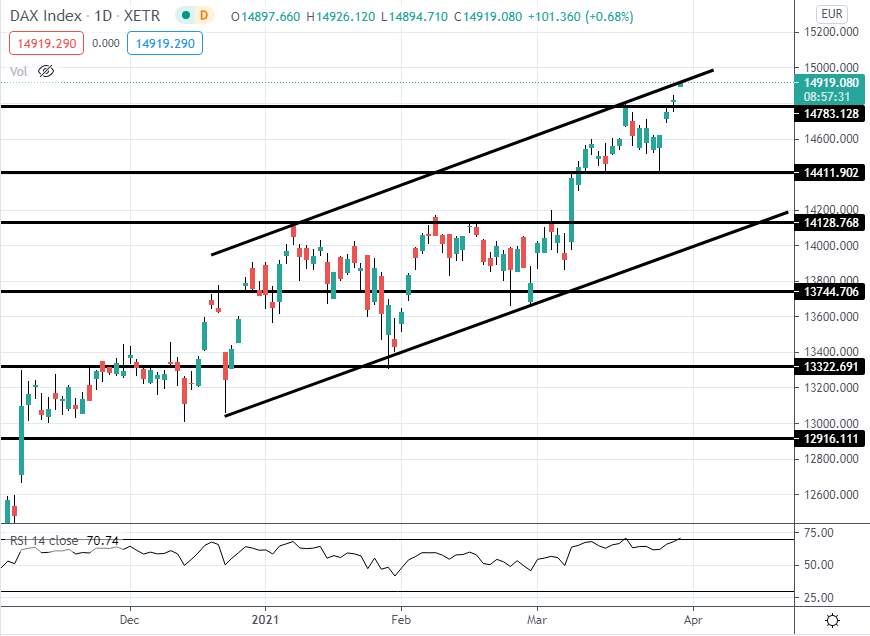Open the EUR currency selector
Image resolution: width=870 pixels, height=636 pixels.
click(x=832, y=14)
